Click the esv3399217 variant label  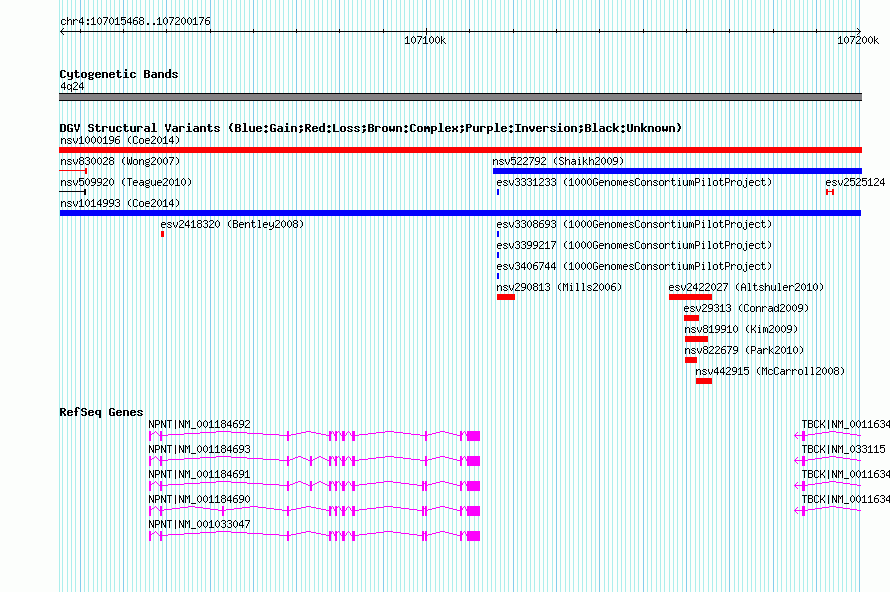point(634,245)
